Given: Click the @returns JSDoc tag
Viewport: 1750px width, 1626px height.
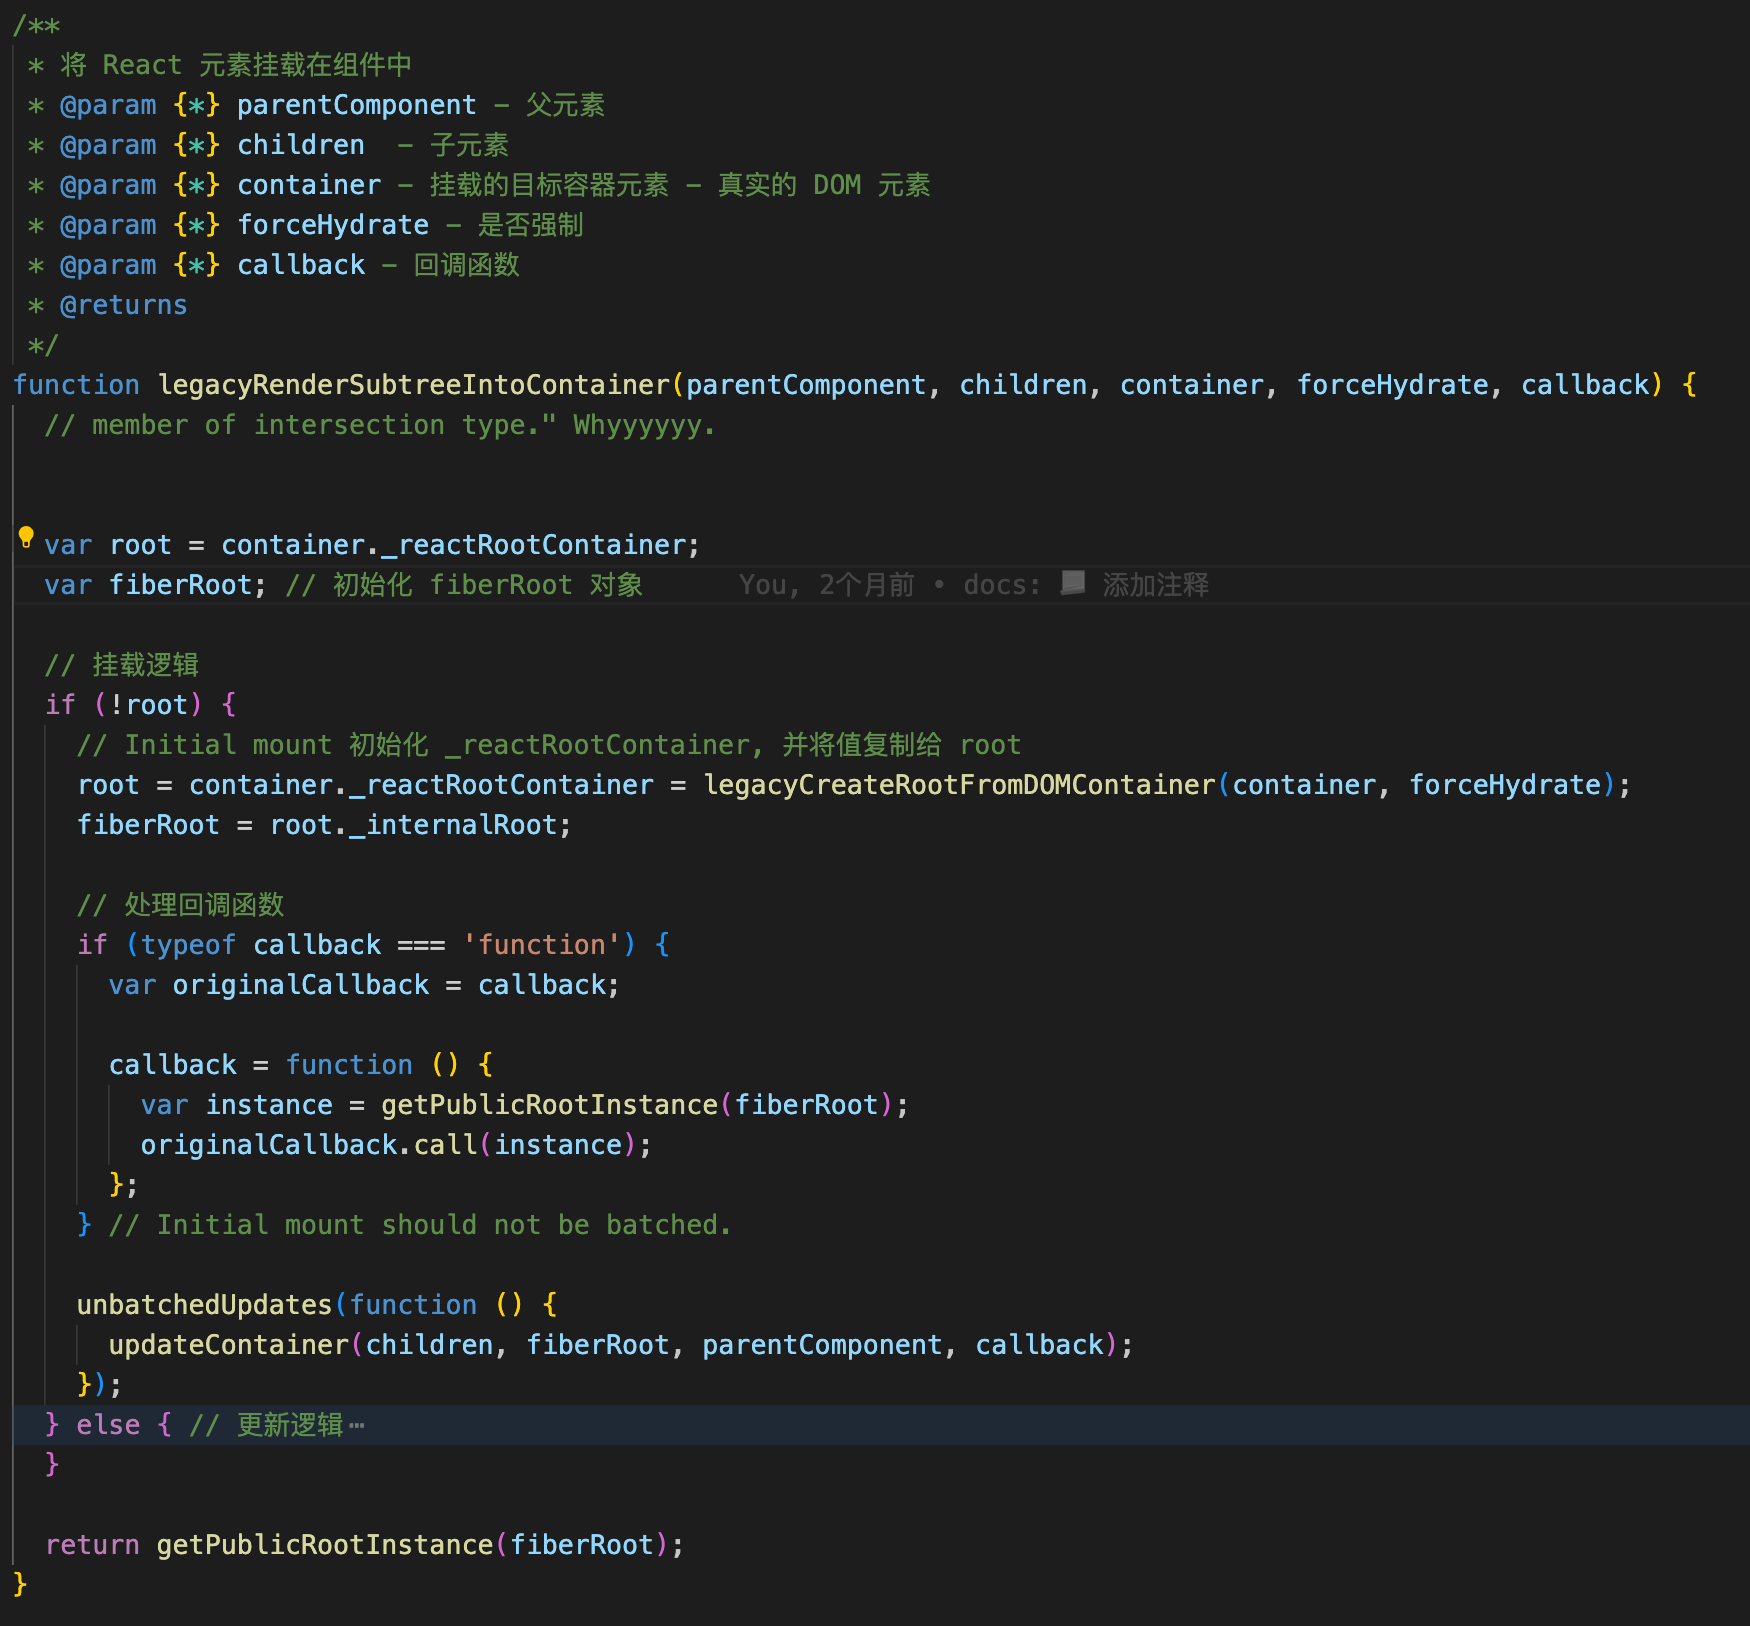Looking at the screenshot, I should pyautogui.click(x=124, y=305).
